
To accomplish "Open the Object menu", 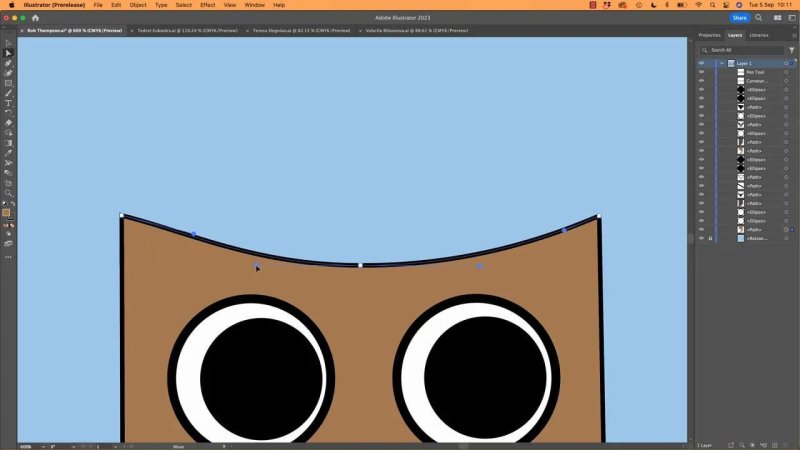I will [138, 5].
